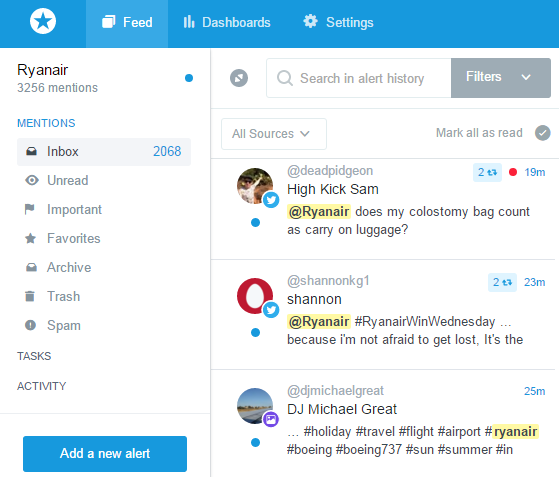Click the retweet count badge on @deadpidgeon mention
559x477 pixels.
click(487, 173)
